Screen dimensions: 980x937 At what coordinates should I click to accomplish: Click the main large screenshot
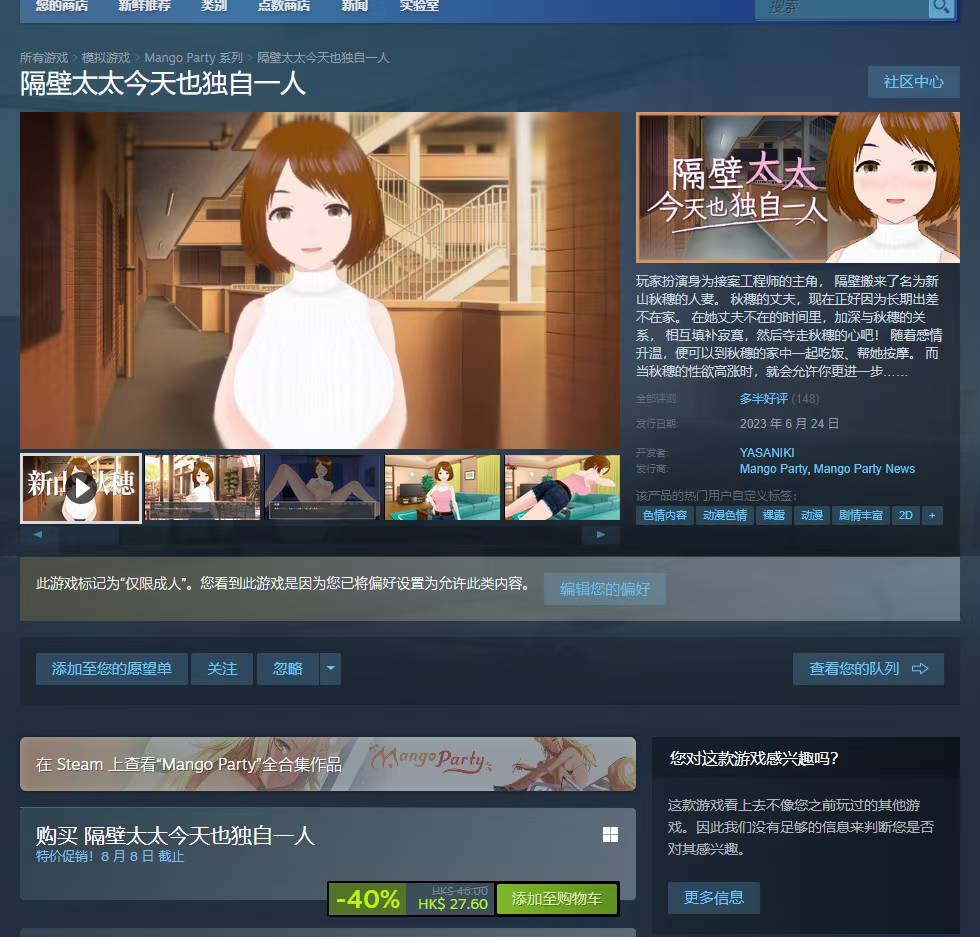point(320,280)
